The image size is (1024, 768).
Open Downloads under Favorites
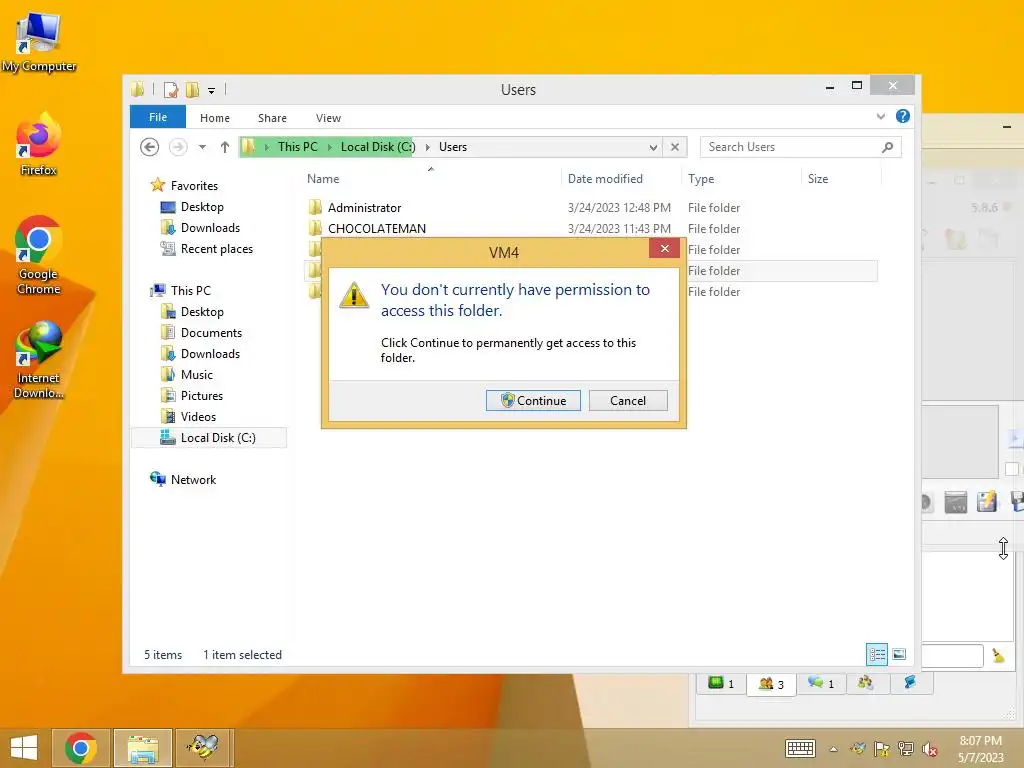pyautogui.click(x=210, y=227)
